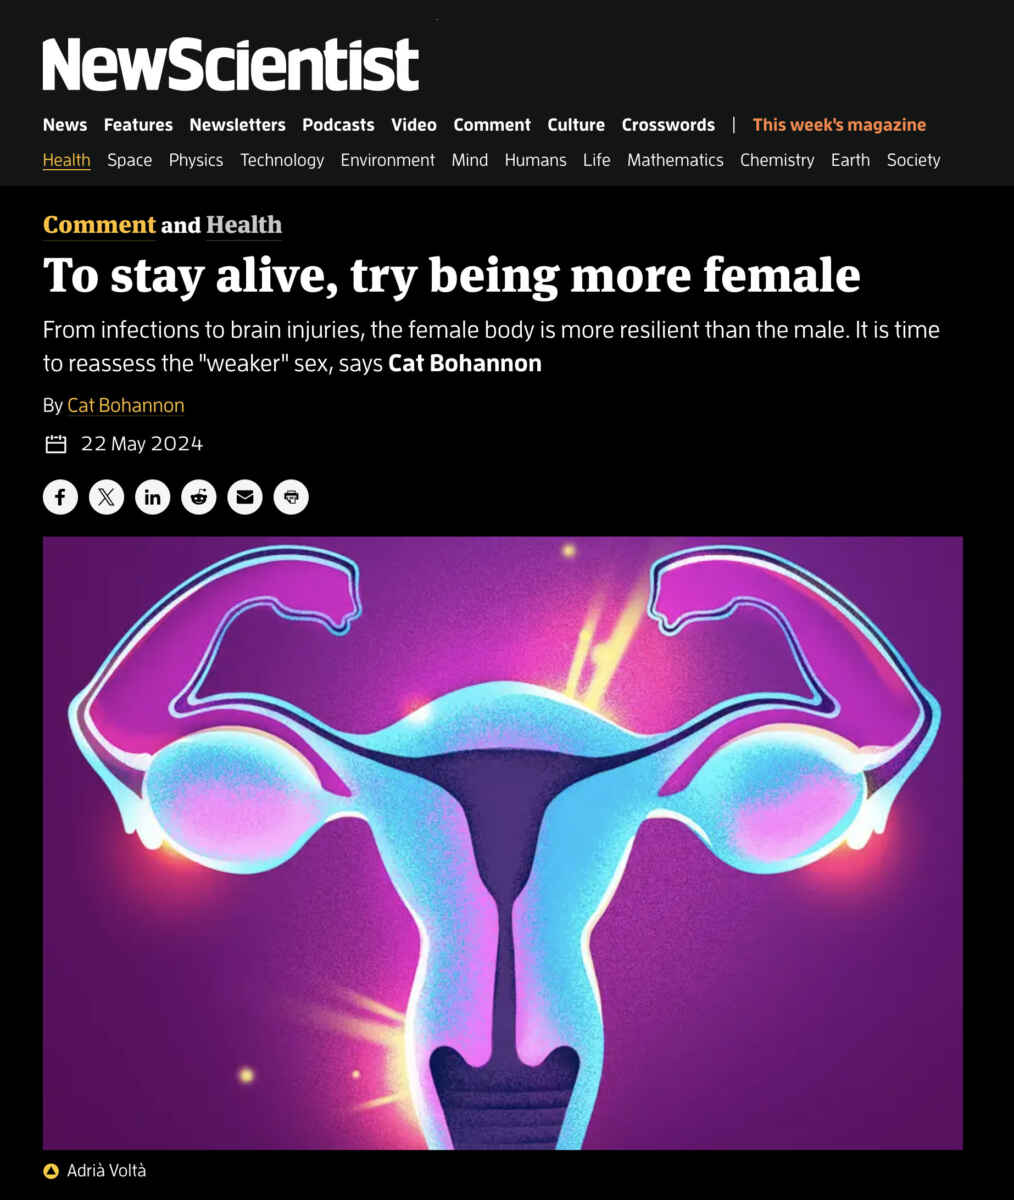Share on Reddit icon
Screen dimensions: 1014x1200
pos(199,497)
